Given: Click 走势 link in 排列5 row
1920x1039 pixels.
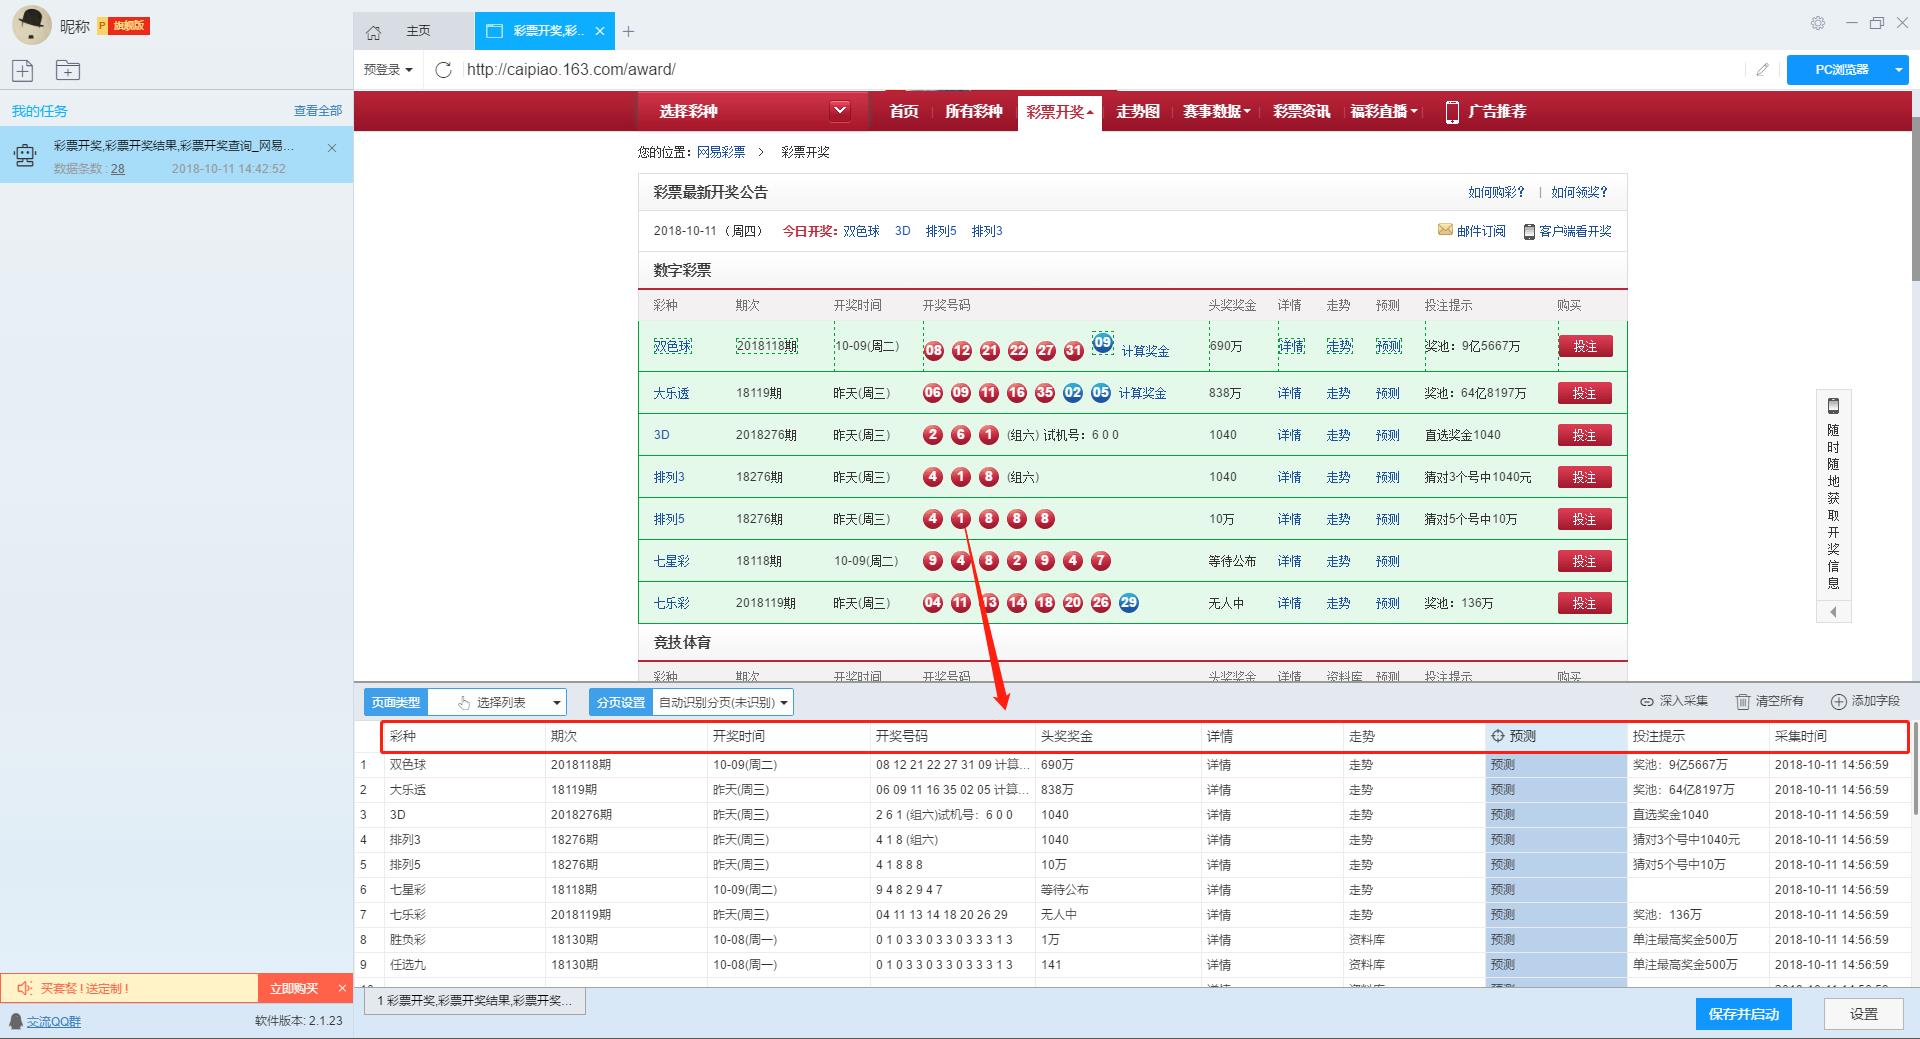Looking at the screenshot, I should coord(1338,519).
